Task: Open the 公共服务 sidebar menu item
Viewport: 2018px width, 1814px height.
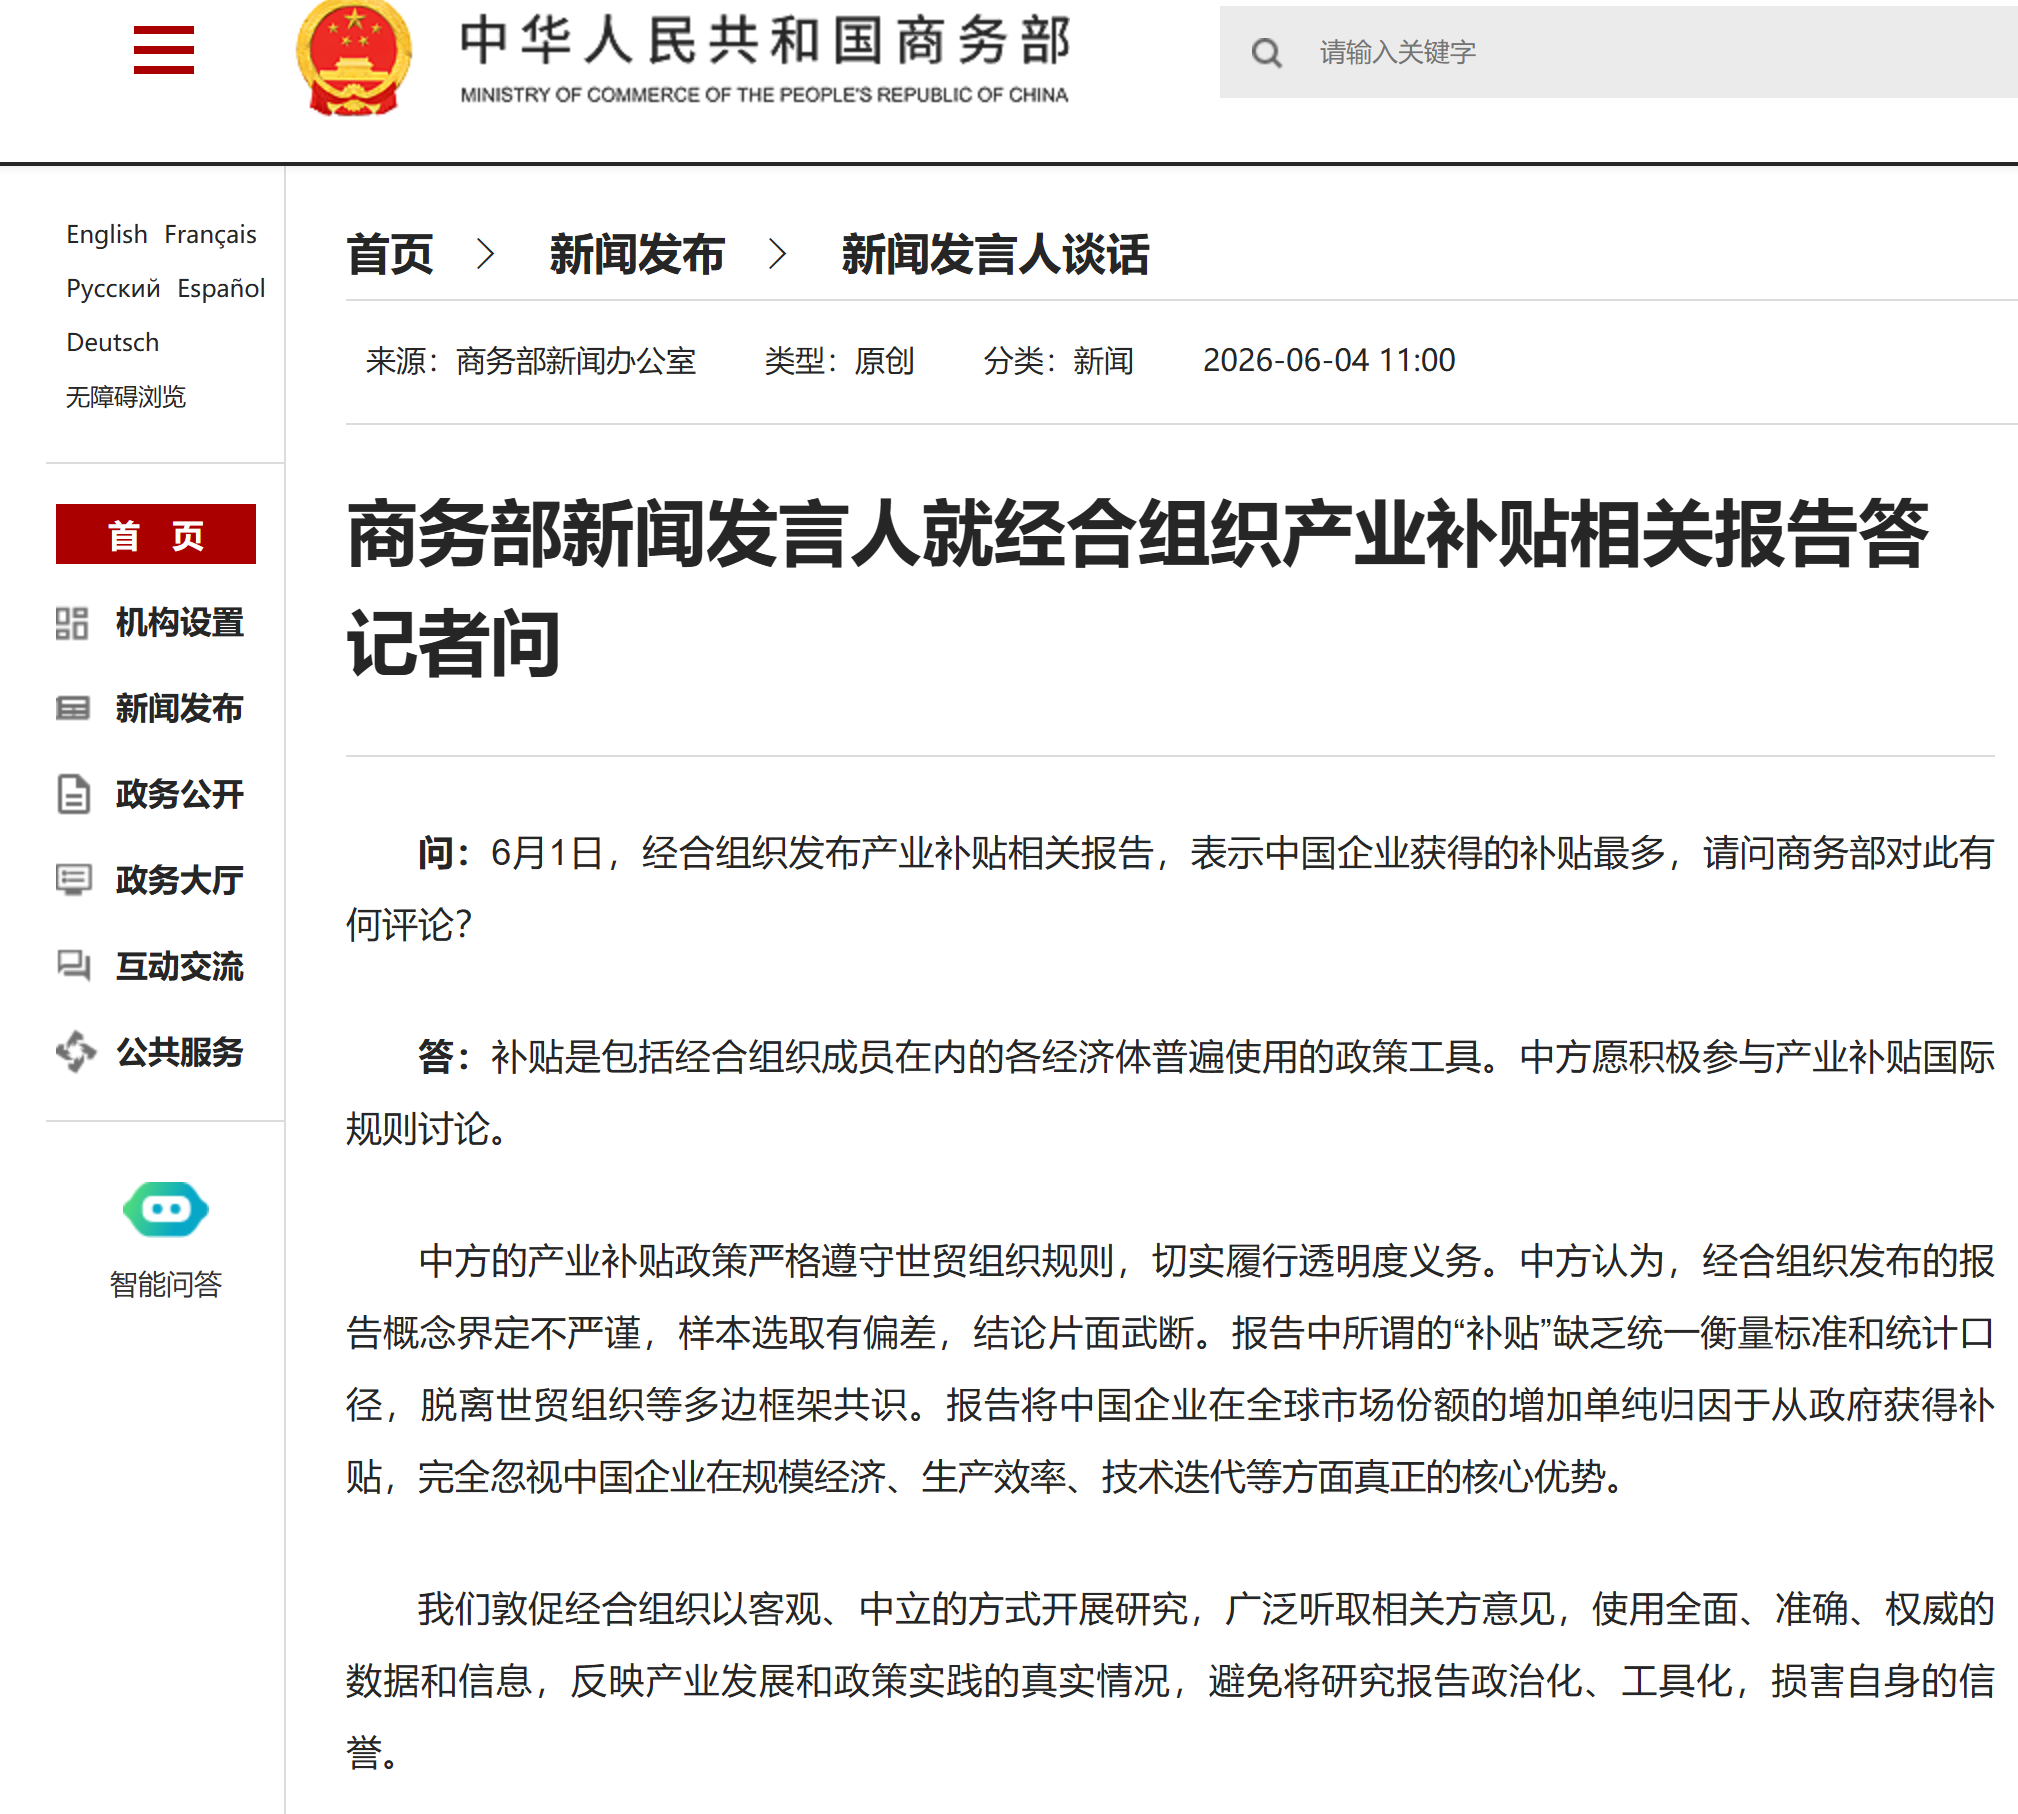Action: click(x=180, y=1053)
